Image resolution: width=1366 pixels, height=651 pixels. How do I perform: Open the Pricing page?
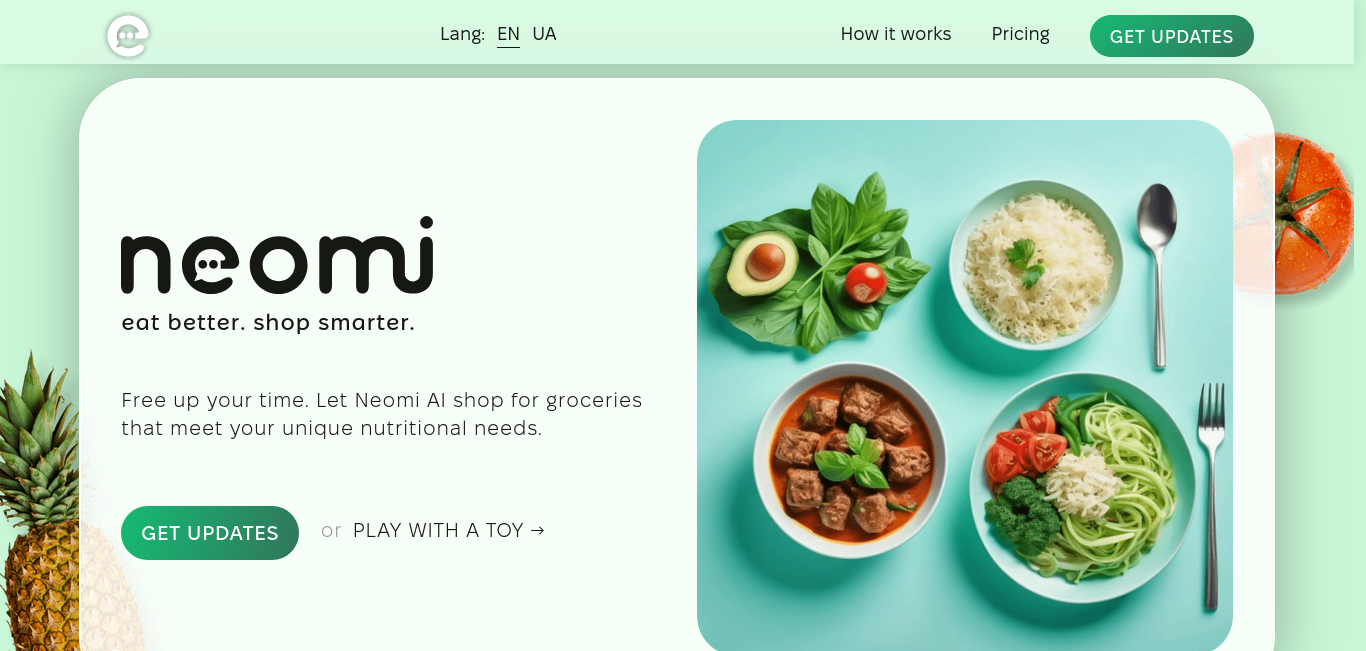point(1020,34)
